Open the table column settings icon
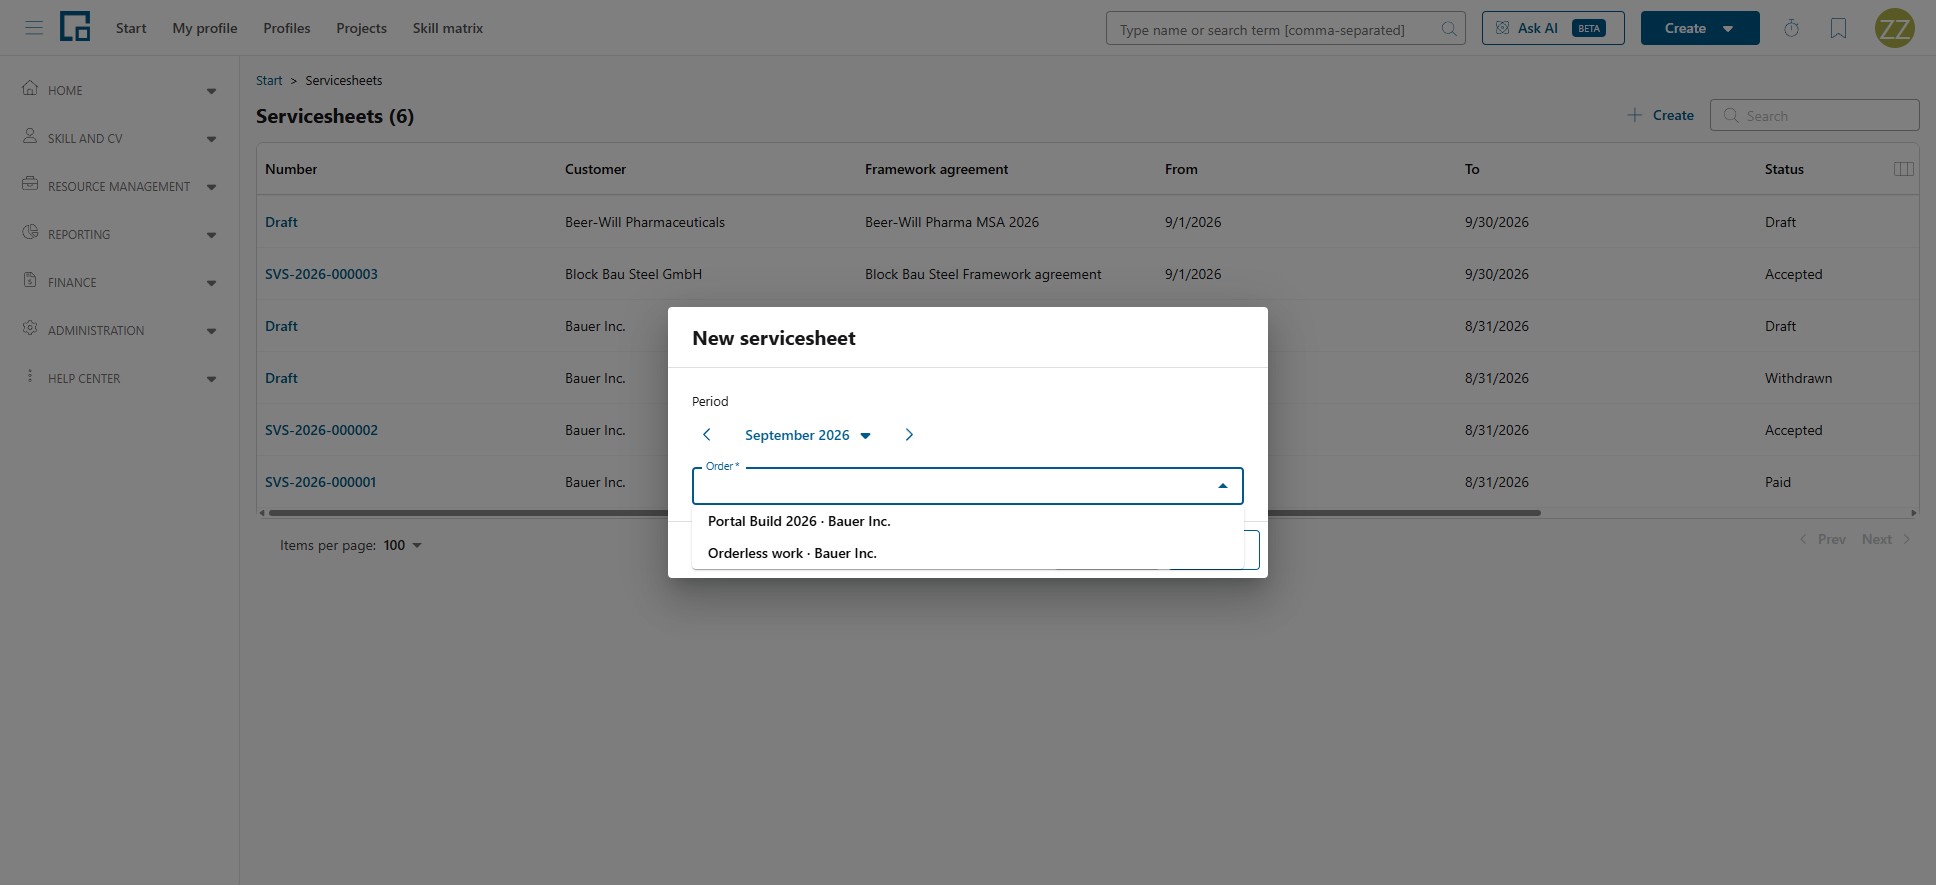The height and width of the screenshot is (885, 1936). [x=1904, y=169]
